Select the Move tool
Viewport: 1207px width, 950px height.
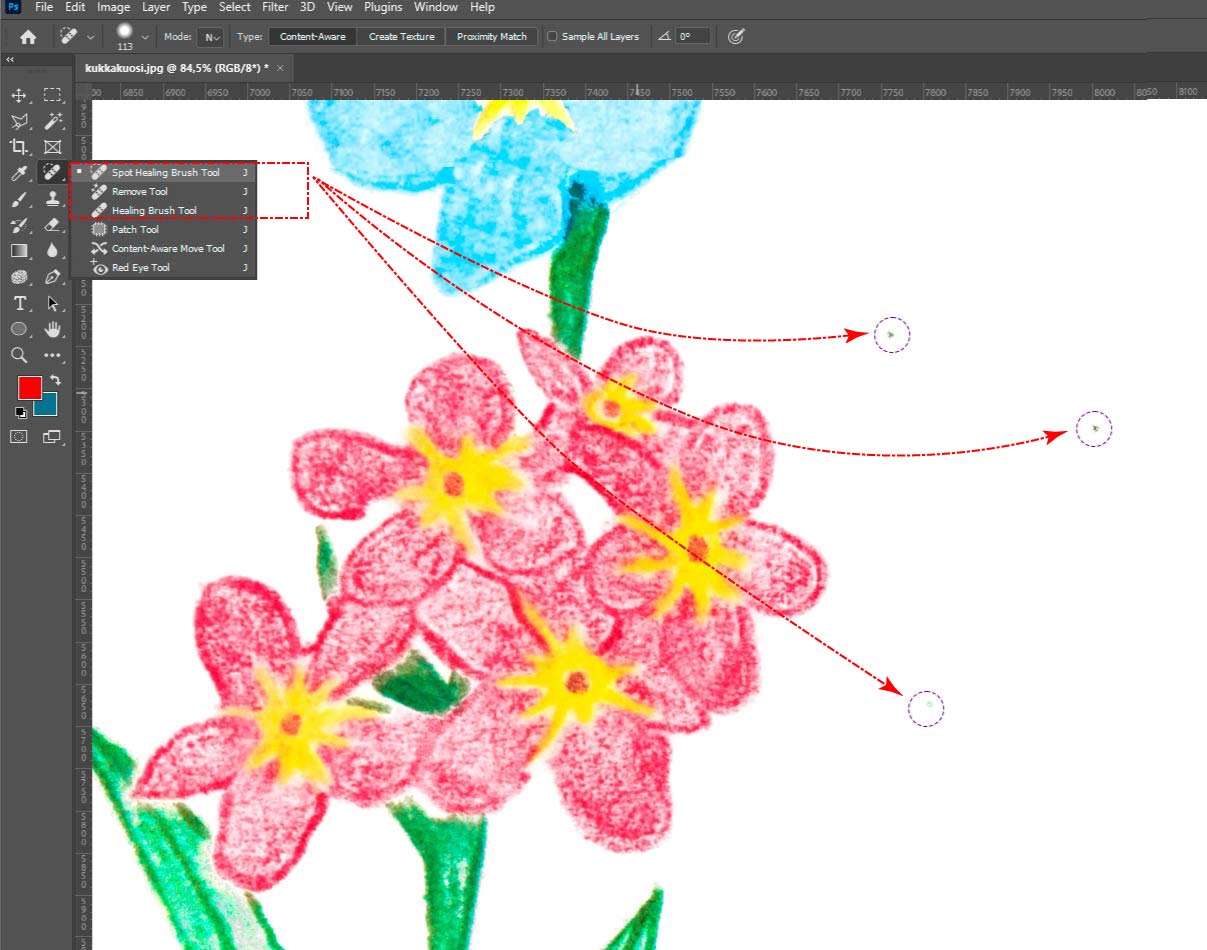tap(19, 95)
